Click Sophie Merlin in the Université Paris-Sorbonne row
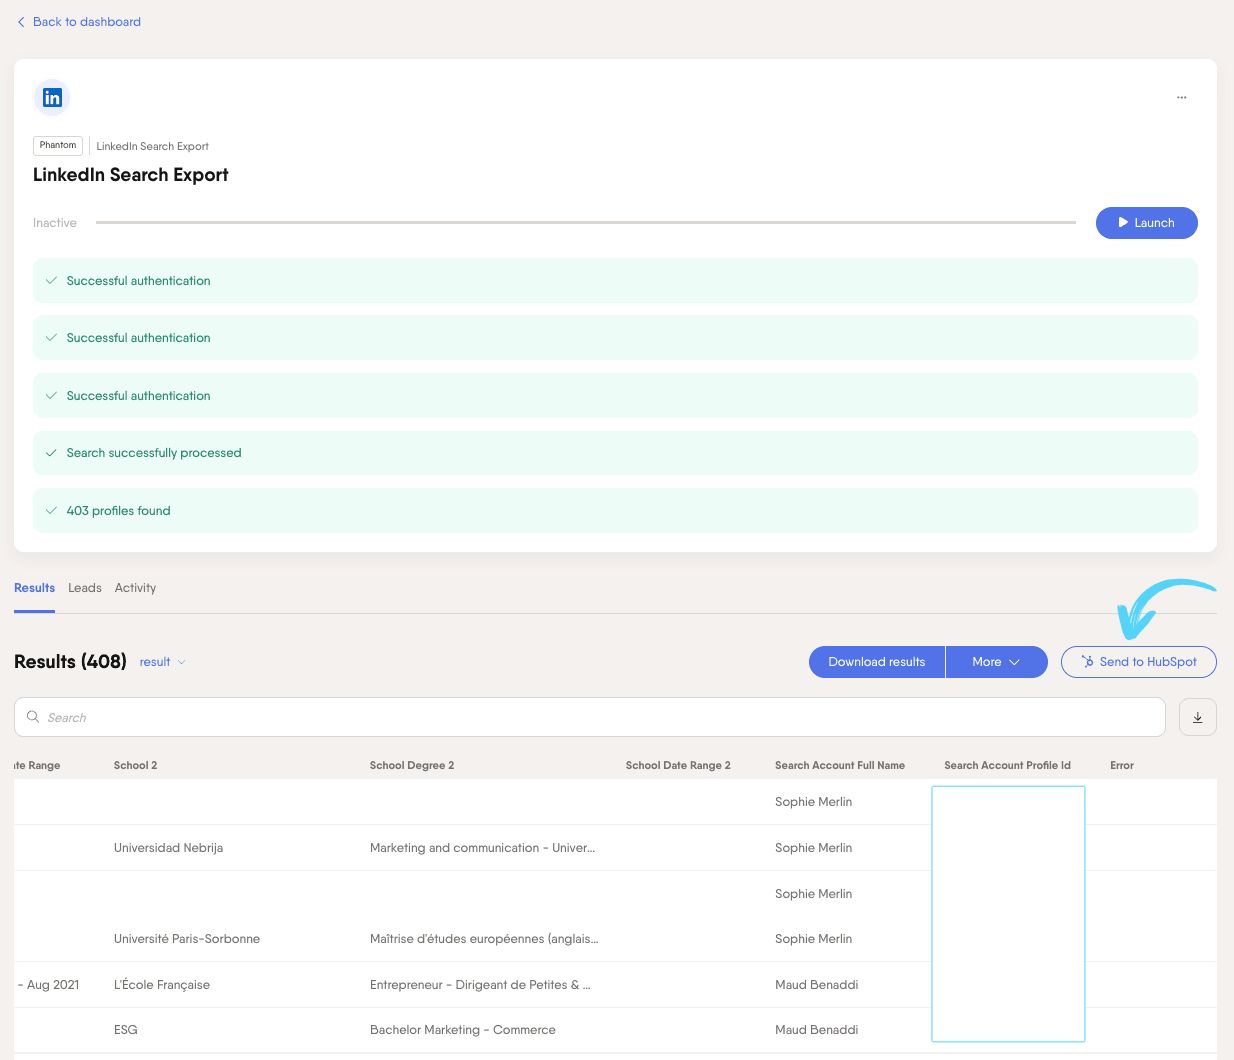1234x1060 pixels. point(814,939)
